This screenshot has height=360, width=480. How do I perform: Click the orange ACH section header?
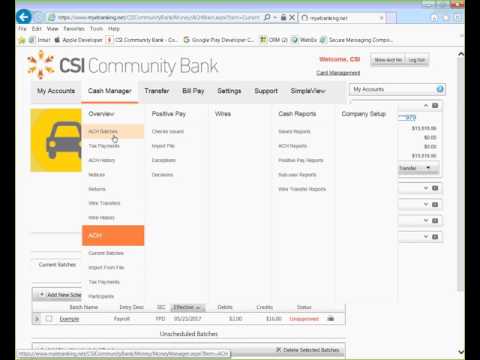coord(113,236)
